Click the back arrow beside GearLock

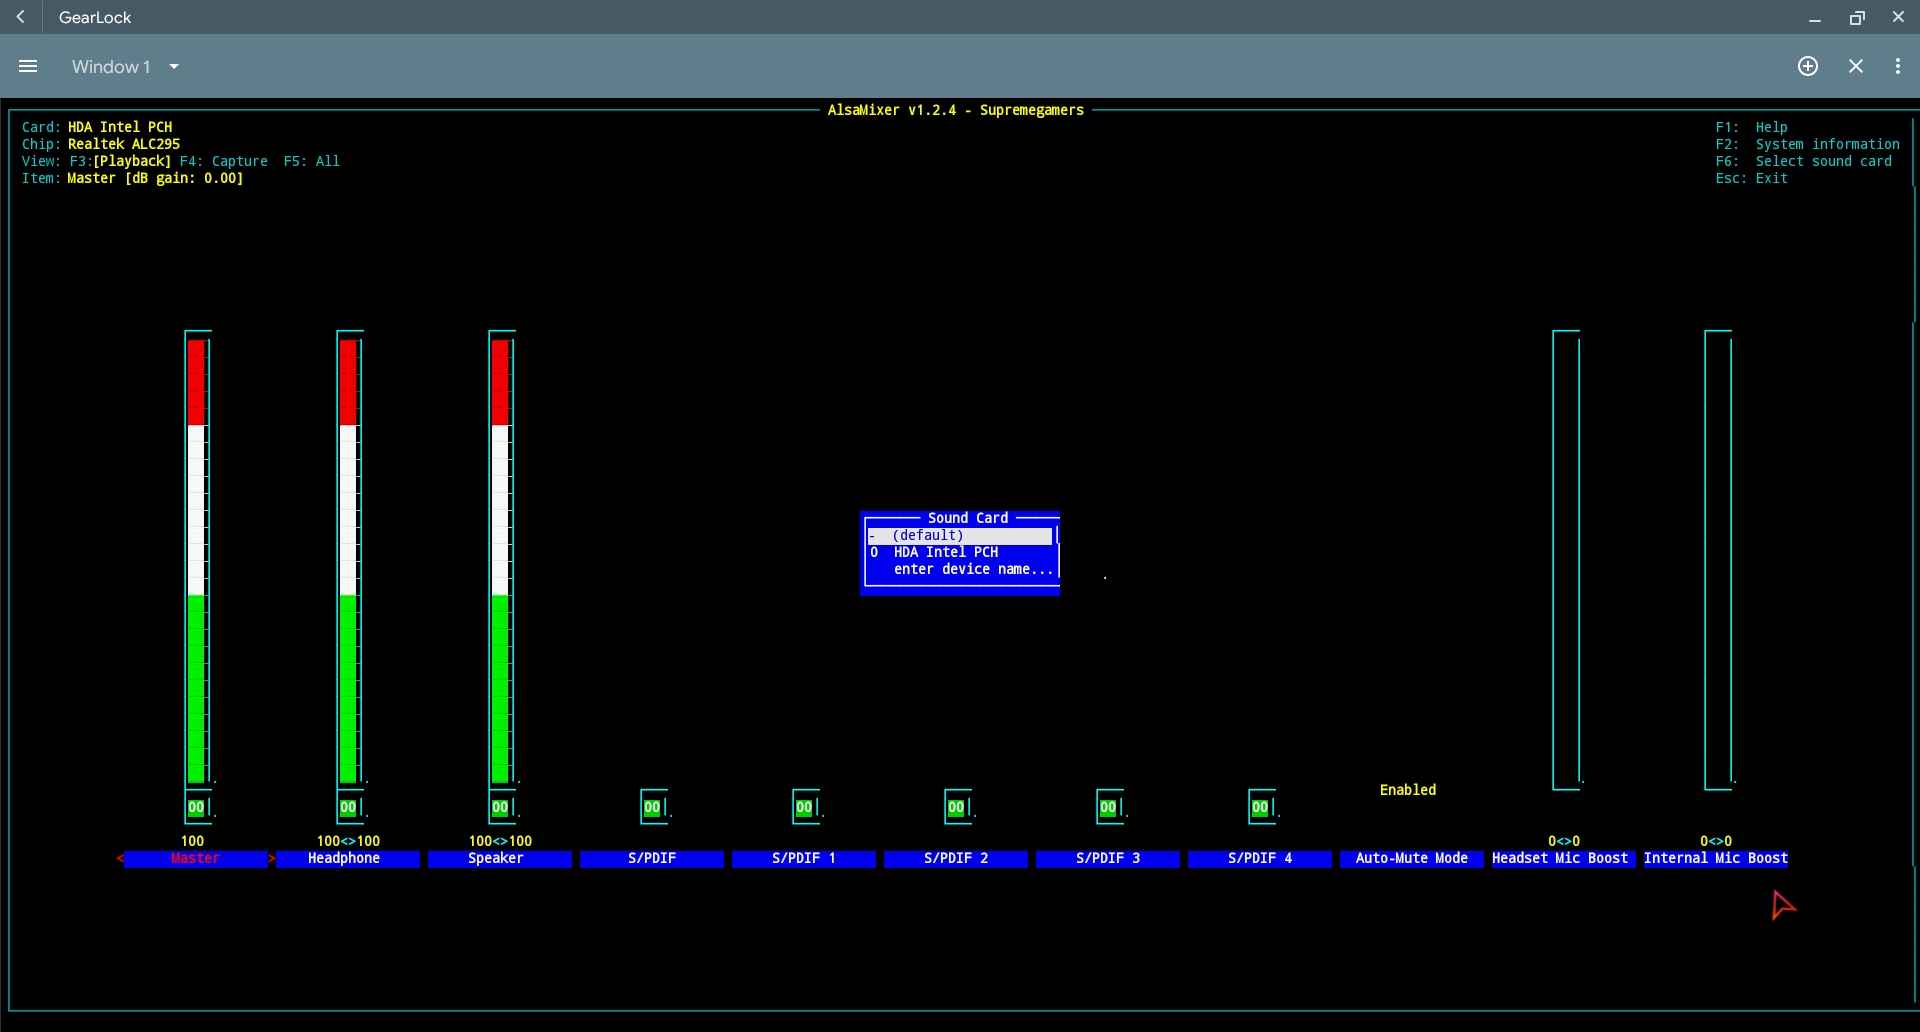tap(20, 17)
